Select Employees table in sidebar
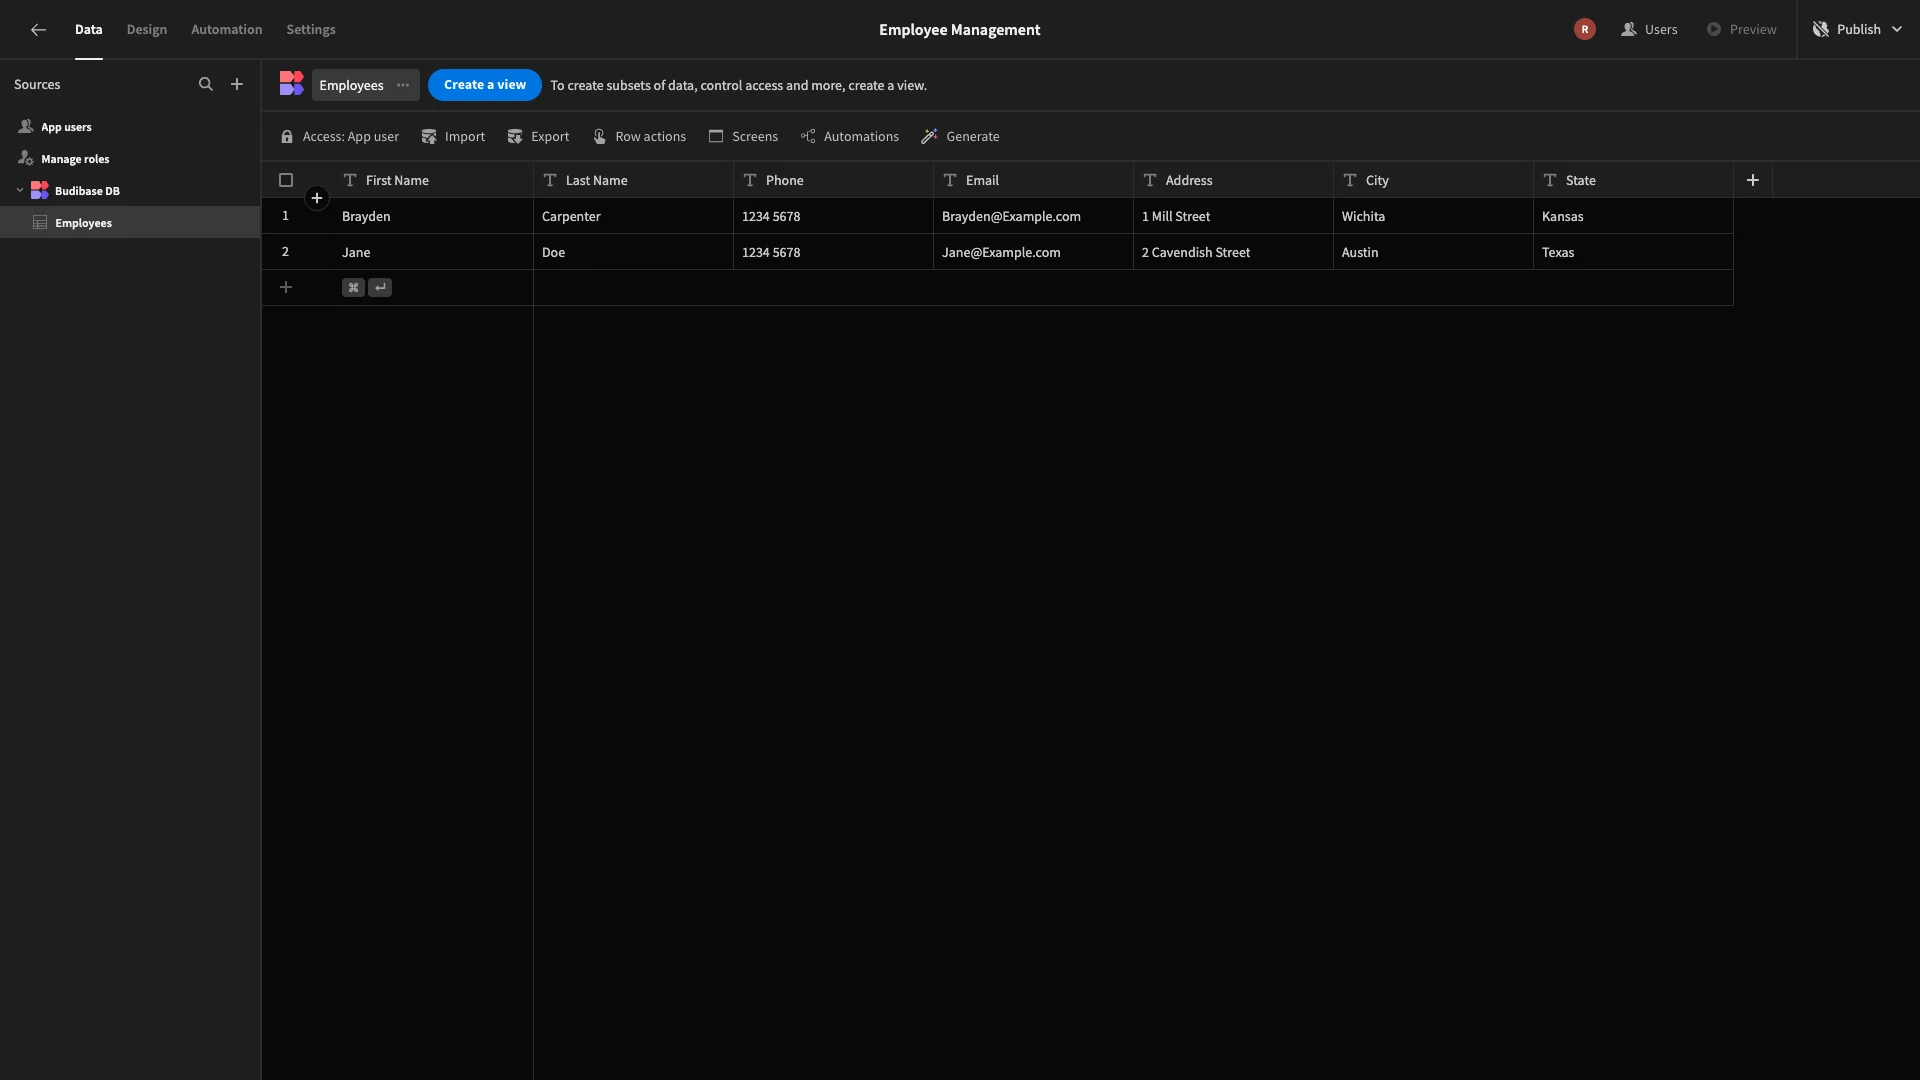 tap(130, 223)
